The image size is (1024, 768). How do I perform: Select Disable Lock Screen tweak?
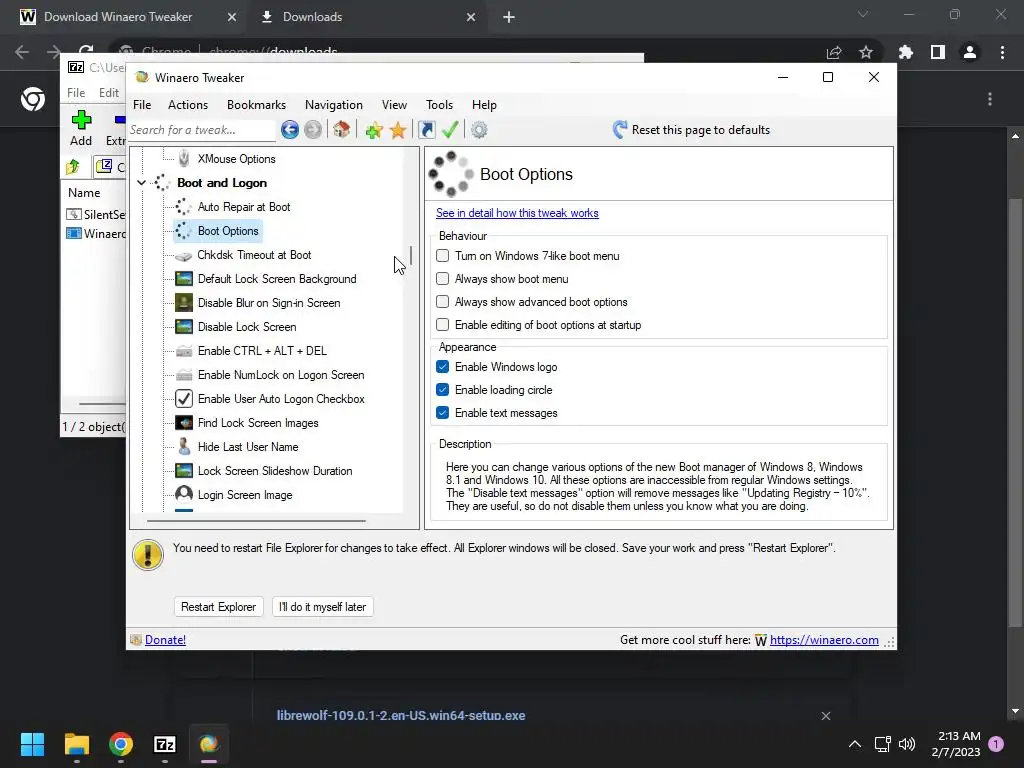point(247,327)
